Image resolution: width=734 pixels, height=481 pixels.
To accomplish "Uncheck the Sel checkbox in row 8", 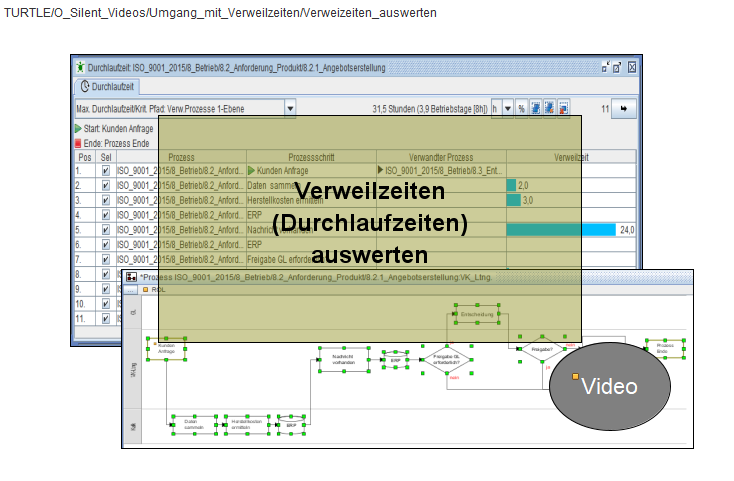I will click(106, 274).
